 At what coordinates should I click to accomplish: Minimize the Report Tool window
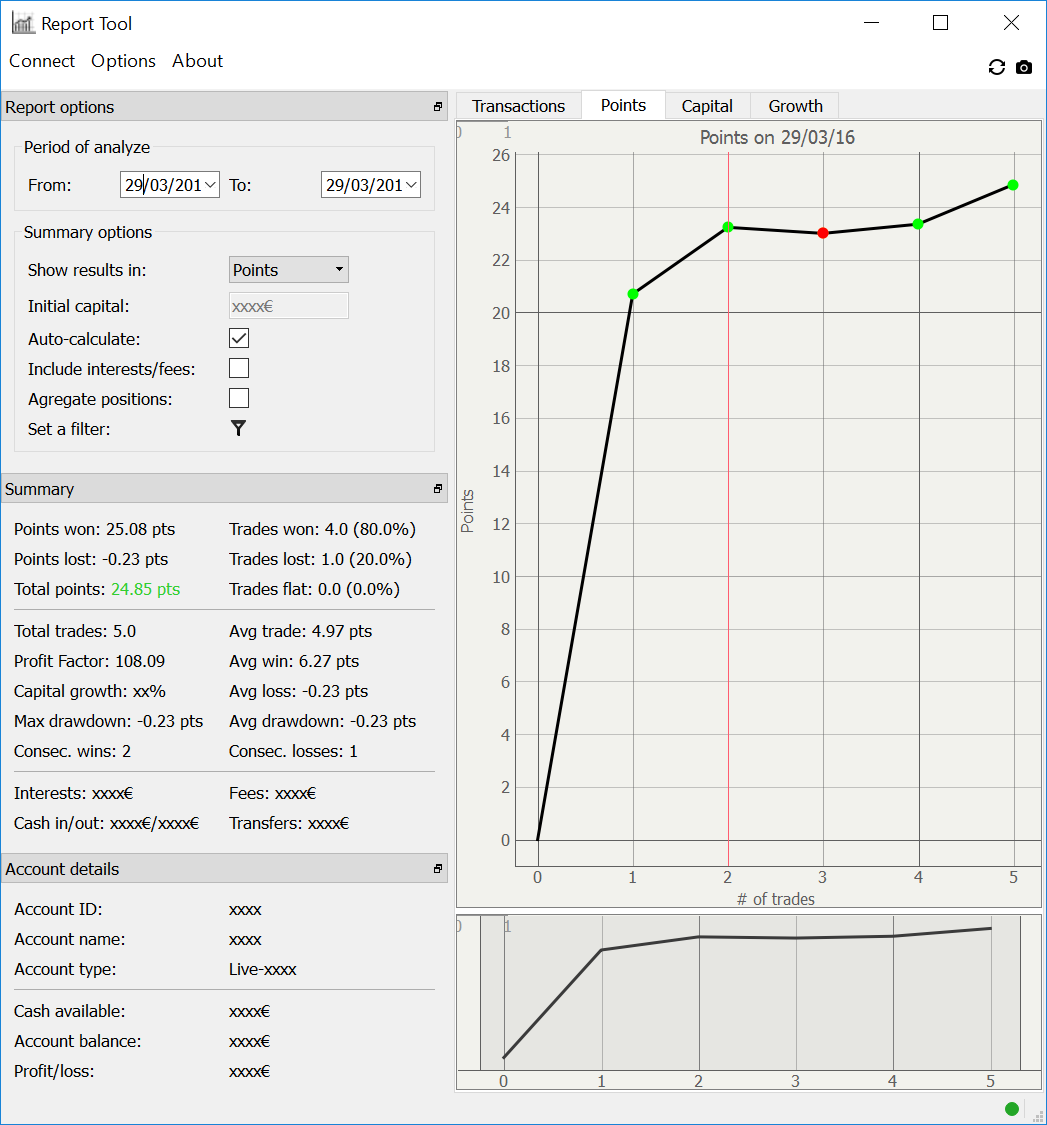871,23
